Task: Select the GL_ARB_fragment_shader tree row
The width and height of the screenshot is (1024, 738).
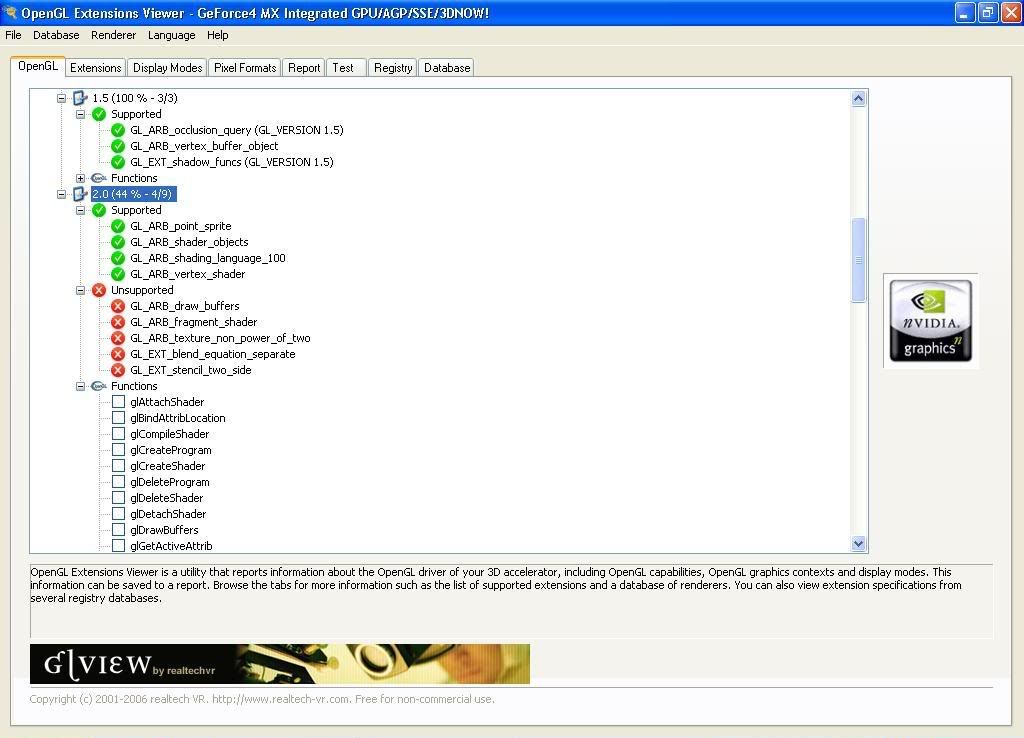Action: 193,322
